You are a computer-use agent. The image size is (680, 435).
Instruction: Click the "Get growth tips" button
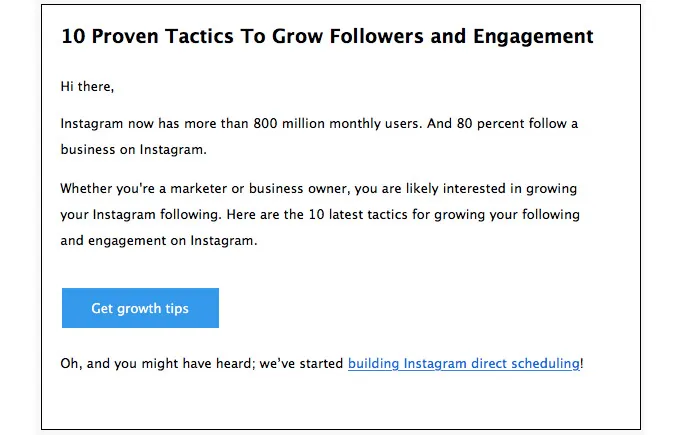[140, 308]
